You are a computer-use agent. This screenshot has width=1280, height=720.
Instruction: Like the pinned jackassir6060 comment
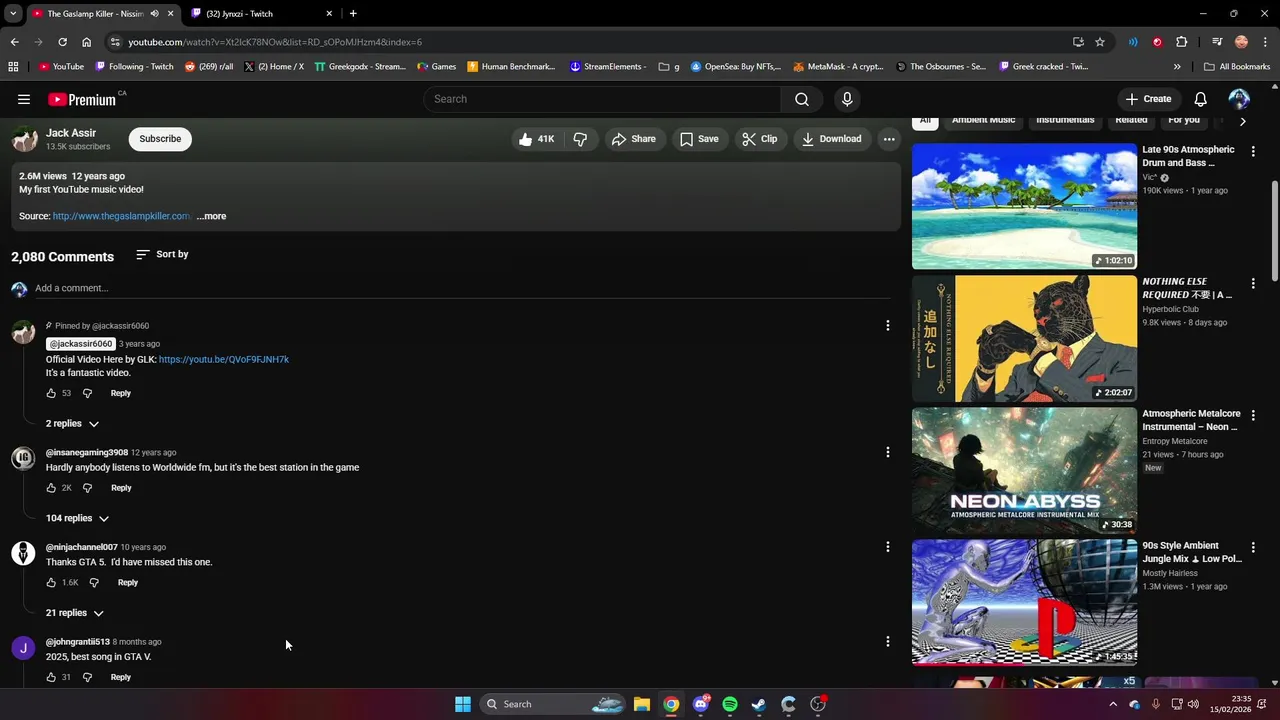coord(51,393)
